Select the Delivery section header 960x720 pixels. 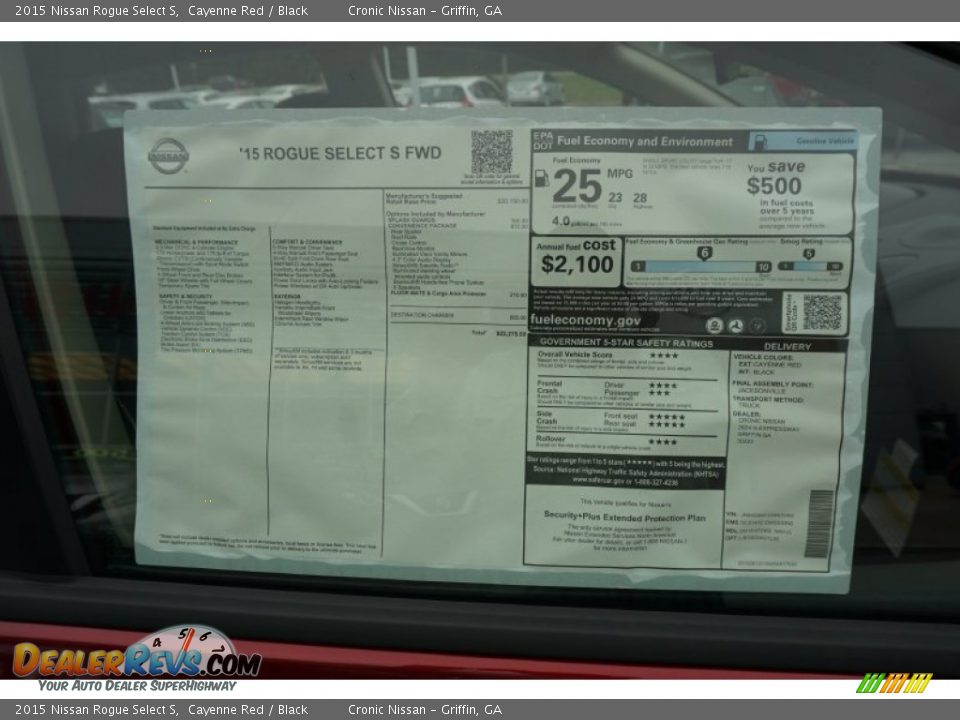(788, 346)
